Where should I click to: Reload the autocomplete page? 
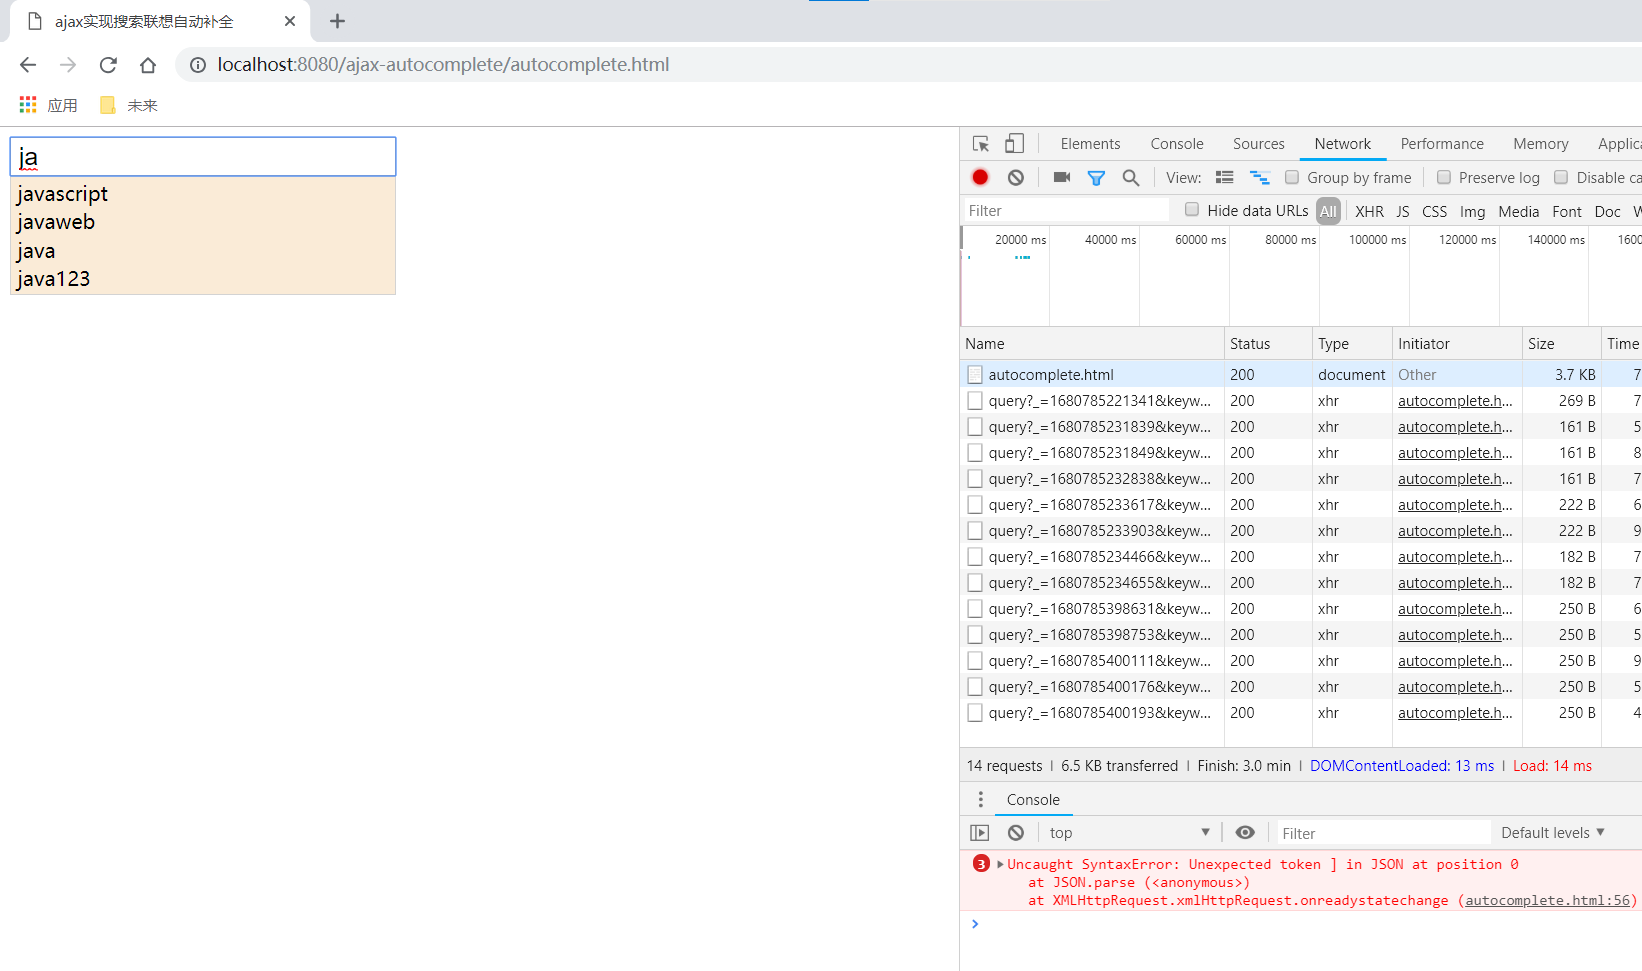coord(108,65)
